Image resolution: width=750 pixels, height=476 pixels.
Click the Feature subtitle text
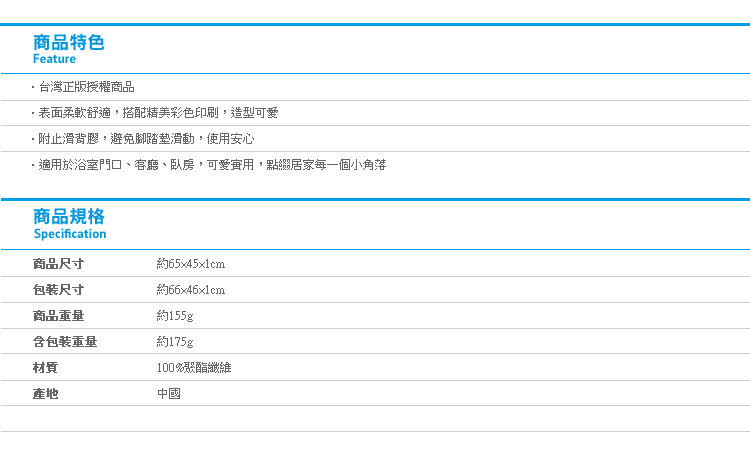54,59
